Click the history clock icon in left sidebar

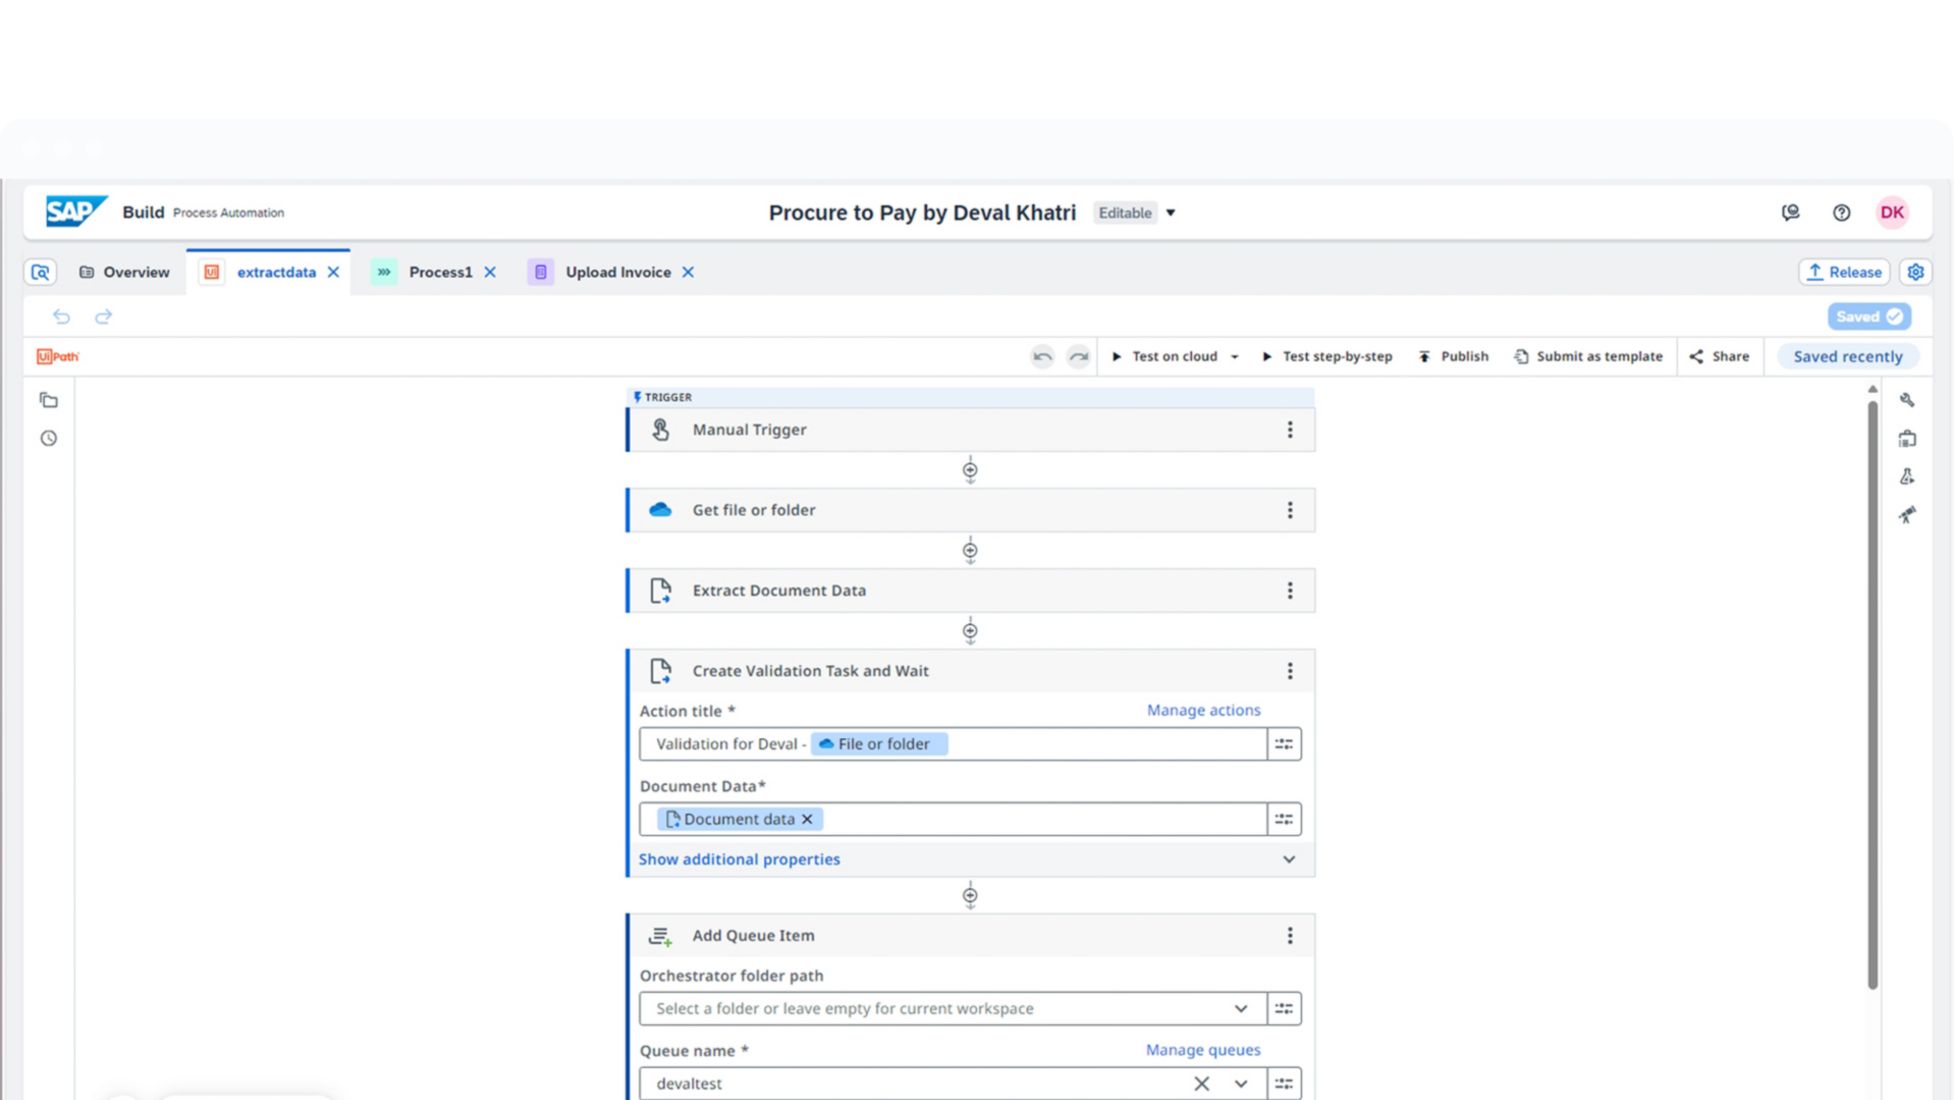coord(48,438)
